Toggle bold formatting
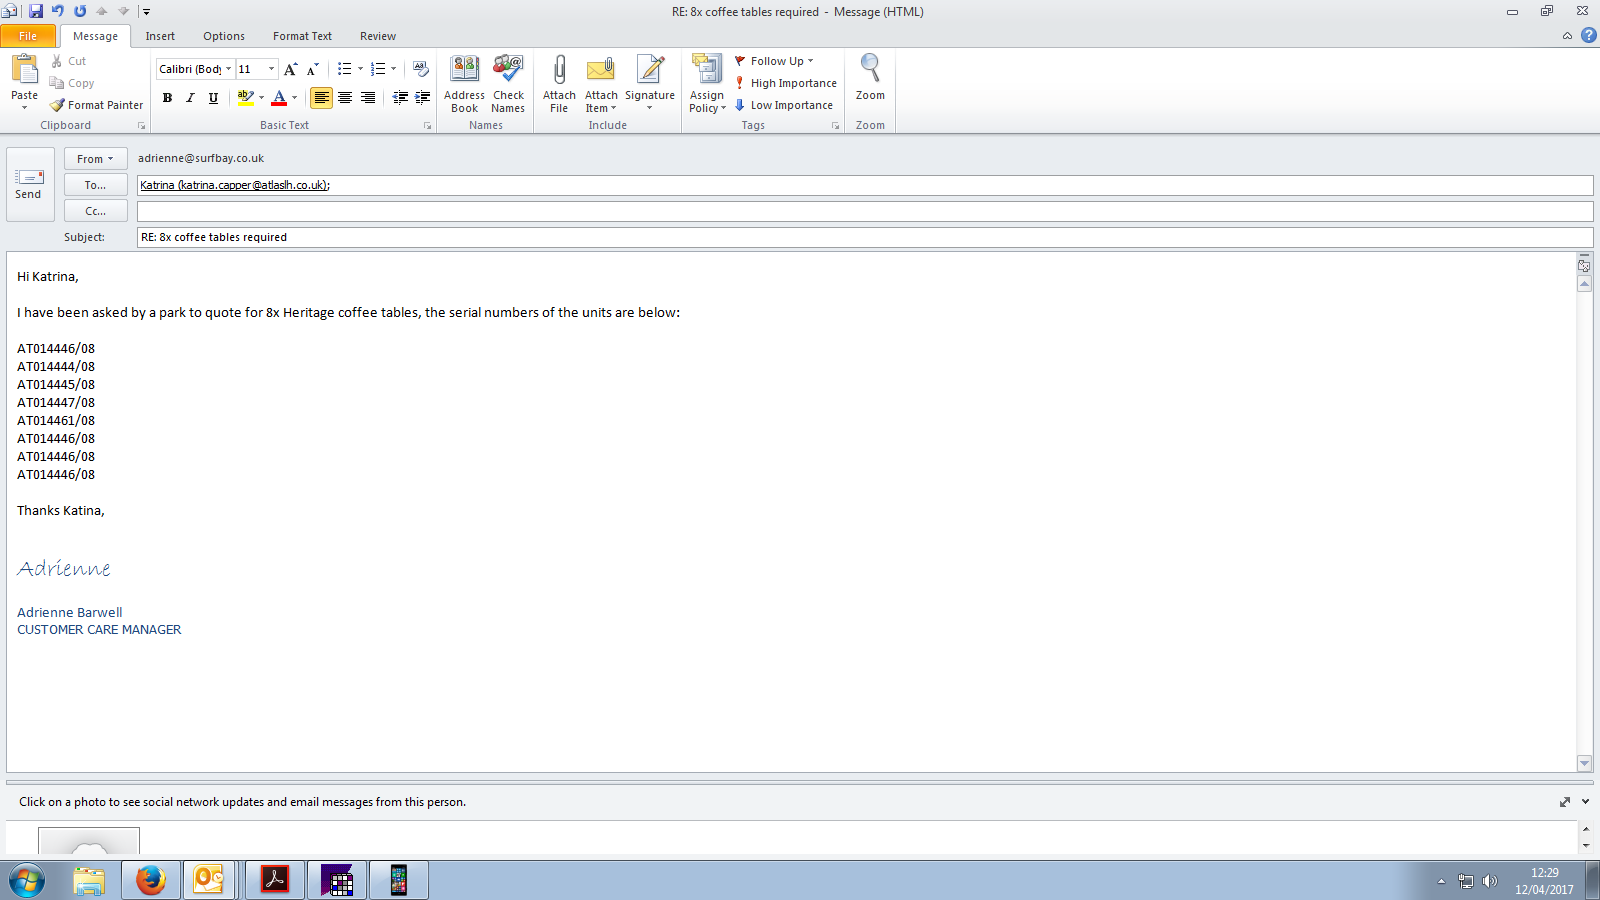1600x900 pixels. point(167,97)
